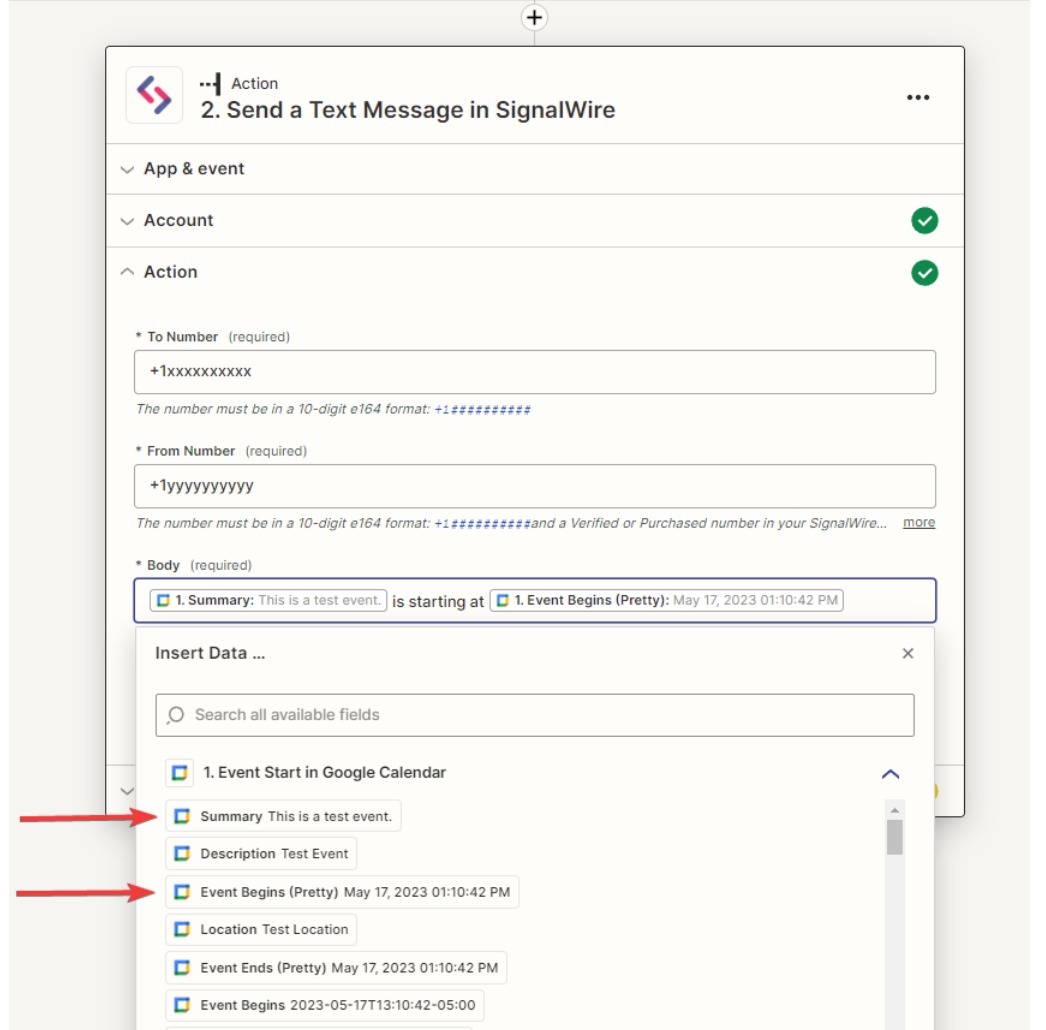Click the To Number input field
1046x1030 pixels.
tap(534, 372)
